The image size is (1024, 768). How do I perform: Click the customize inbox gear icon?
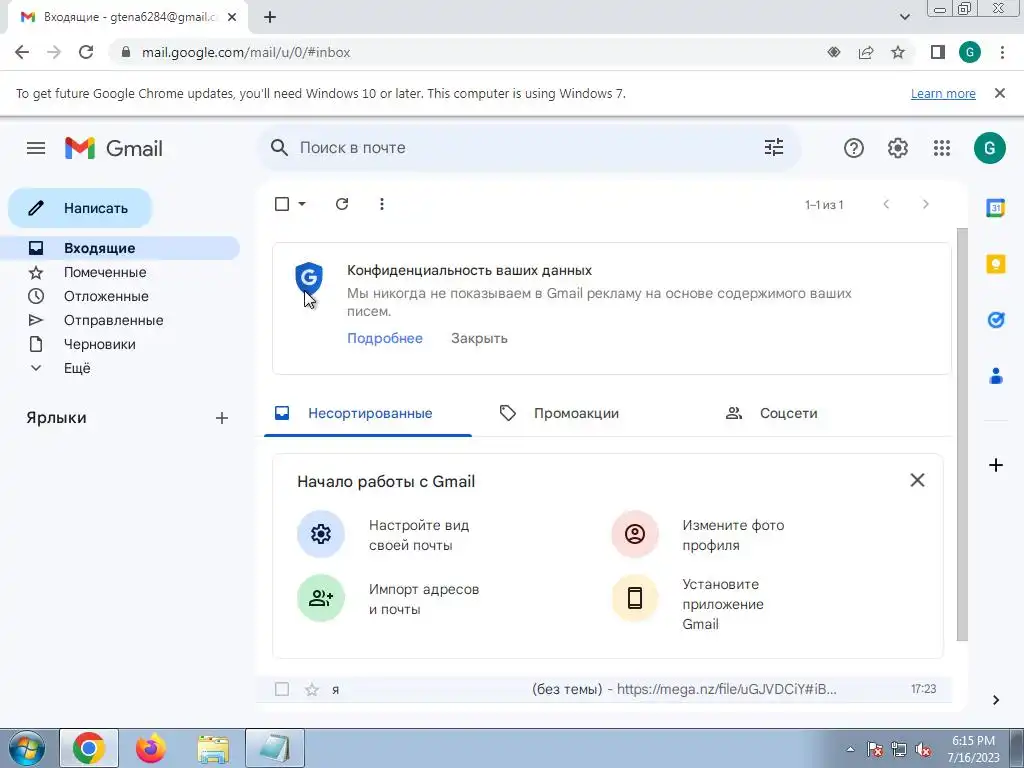coord(321,534)
